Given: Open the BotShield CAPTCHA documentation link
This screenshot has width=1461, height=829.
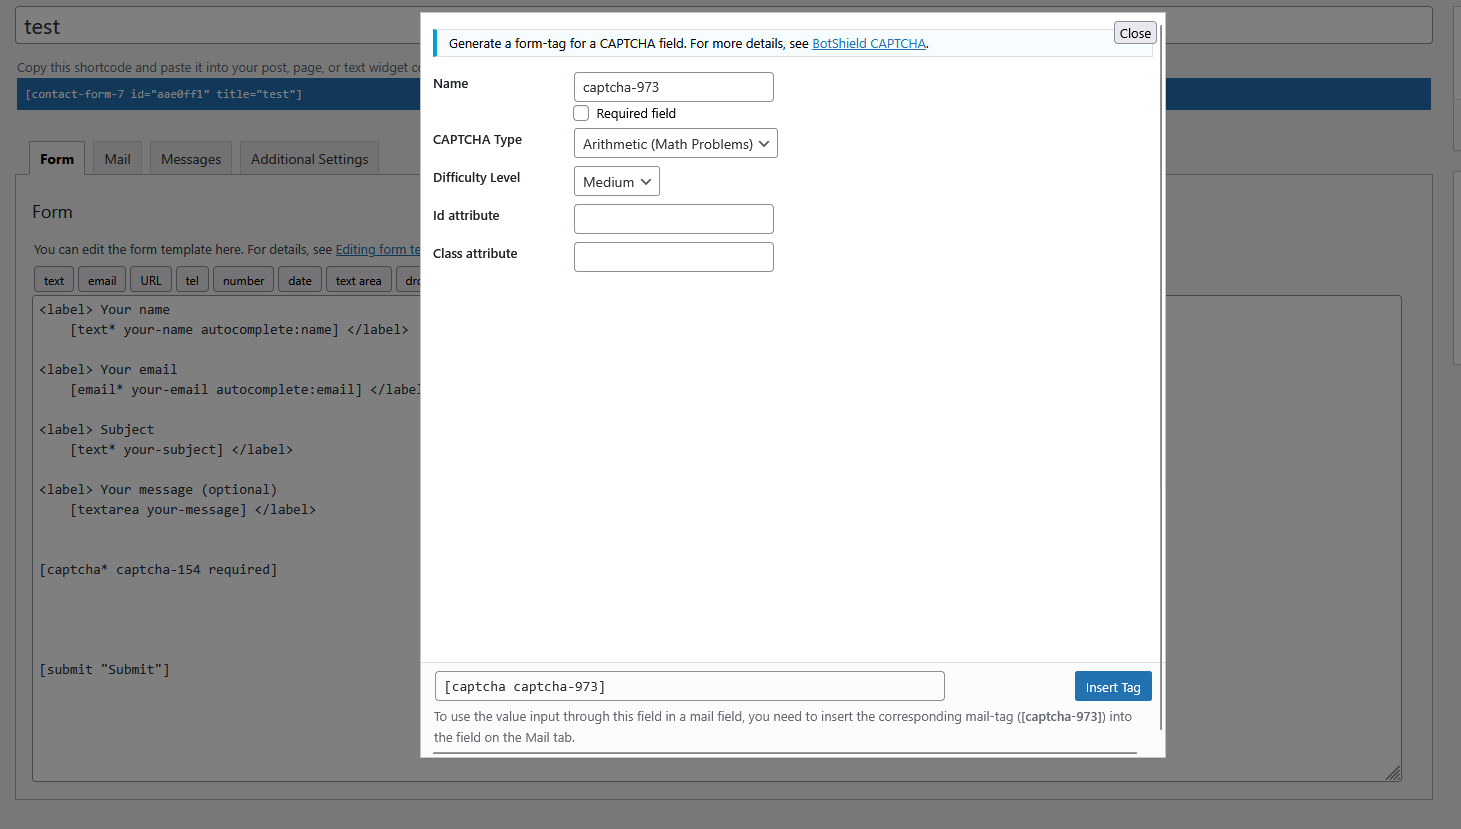Looking at the screenshot, I should [868, 43].
